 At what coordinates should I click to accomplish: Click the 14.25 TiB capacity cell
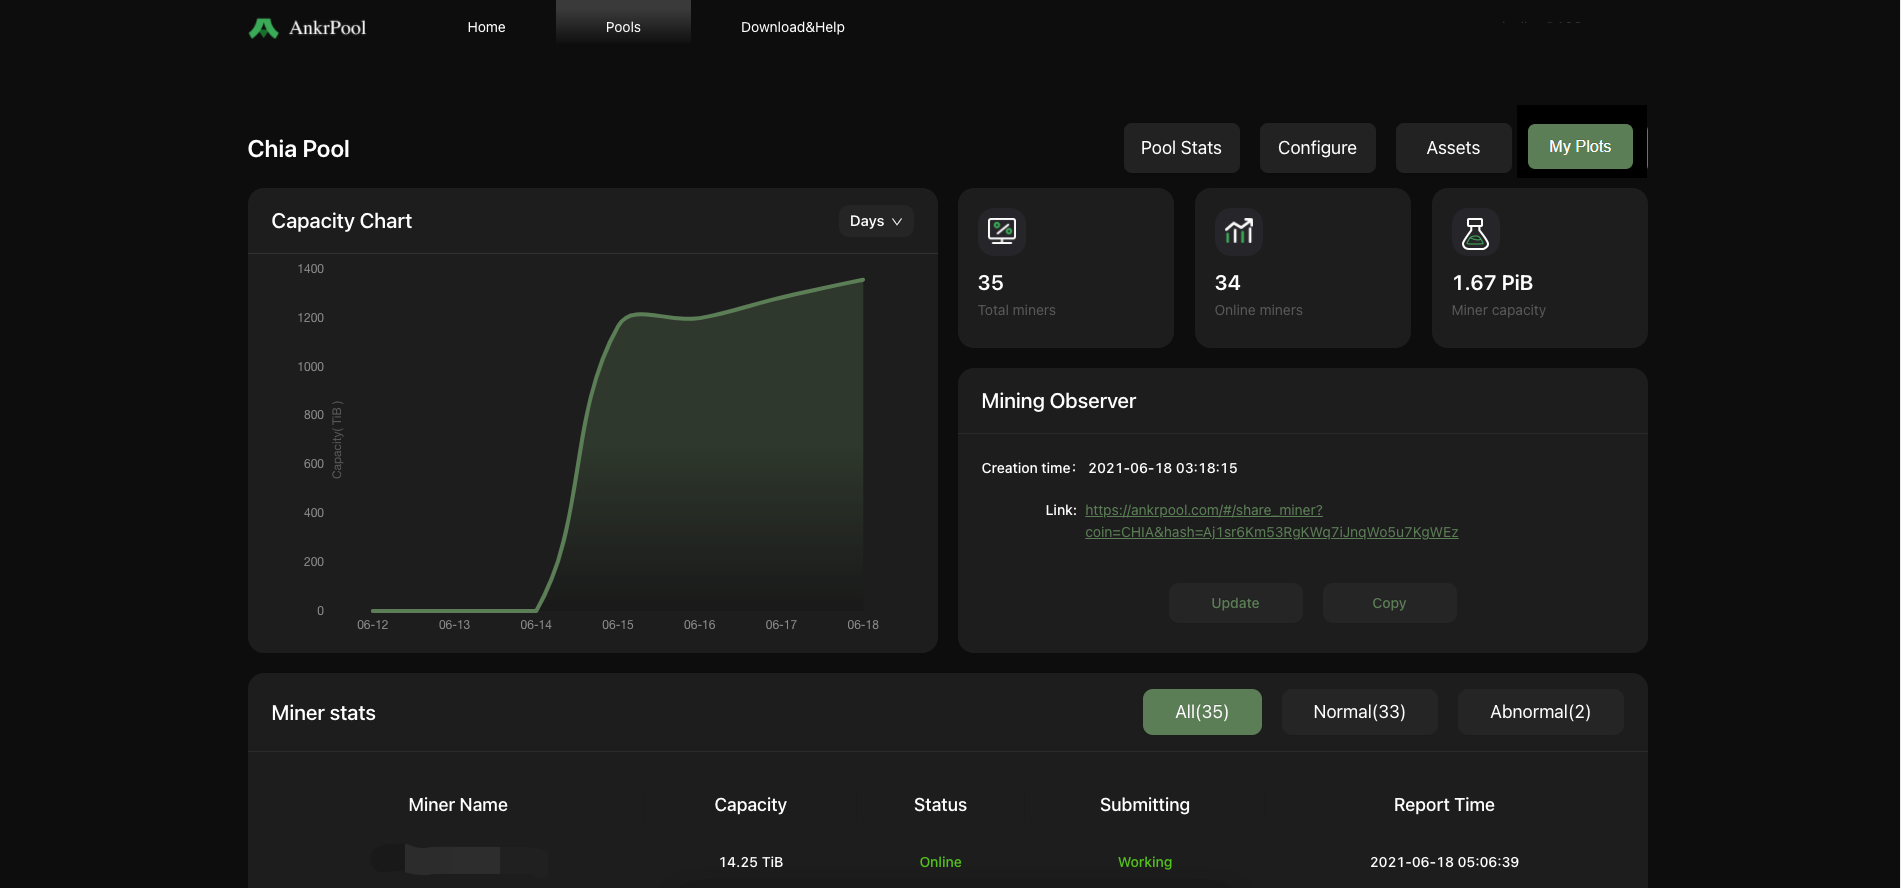751,862
